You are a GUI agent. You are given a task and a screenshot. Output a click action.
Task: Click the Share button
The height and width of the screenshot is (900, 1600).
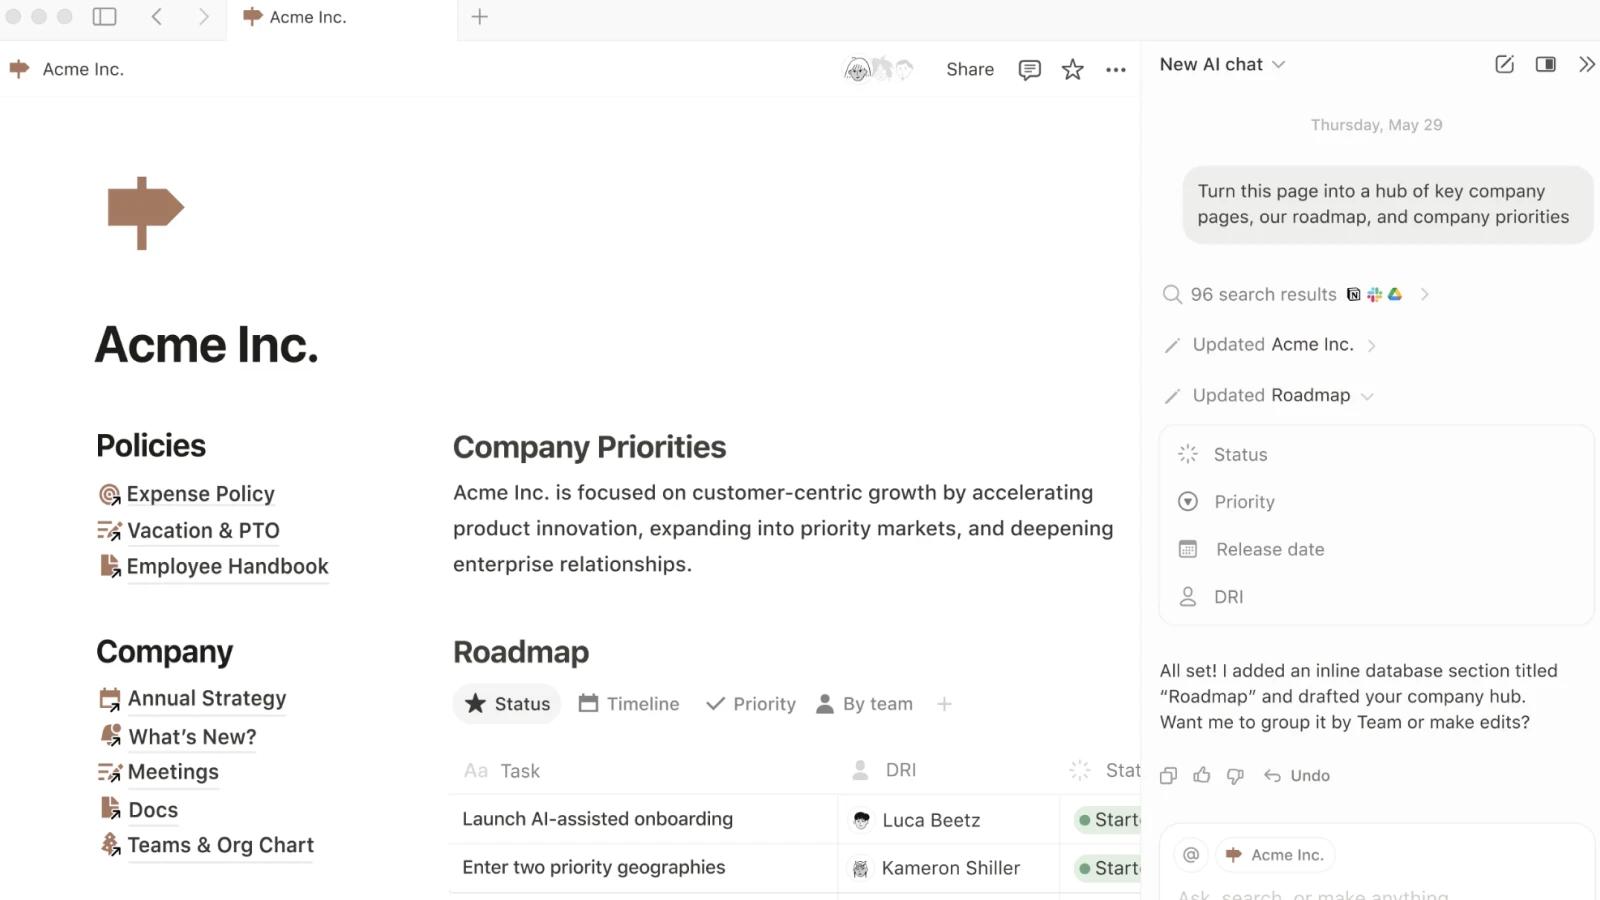pos(970,69)
